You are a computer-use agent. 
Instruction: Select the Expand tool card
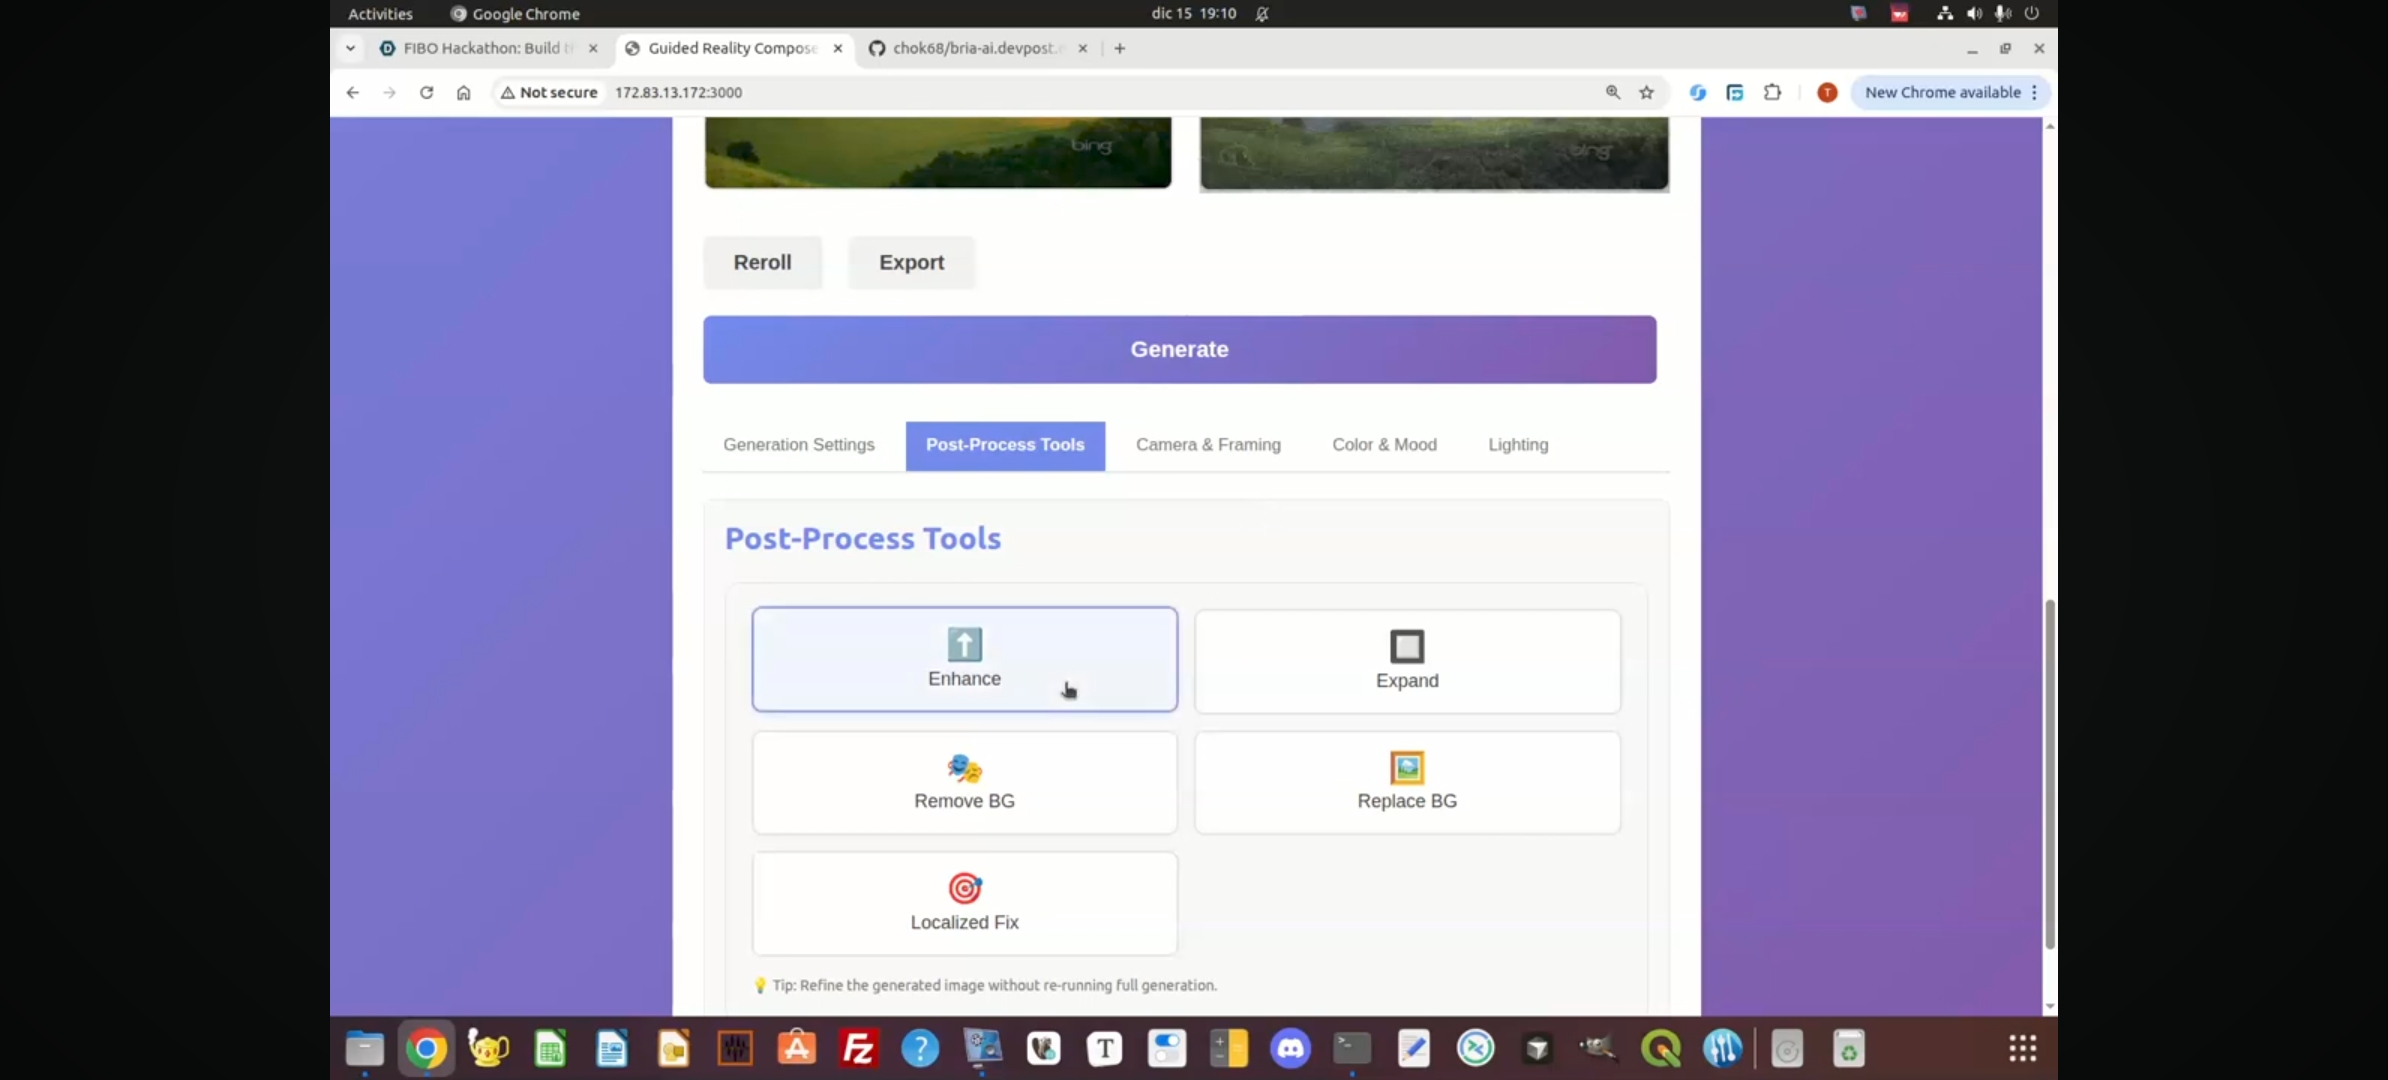pos(1407,661)
